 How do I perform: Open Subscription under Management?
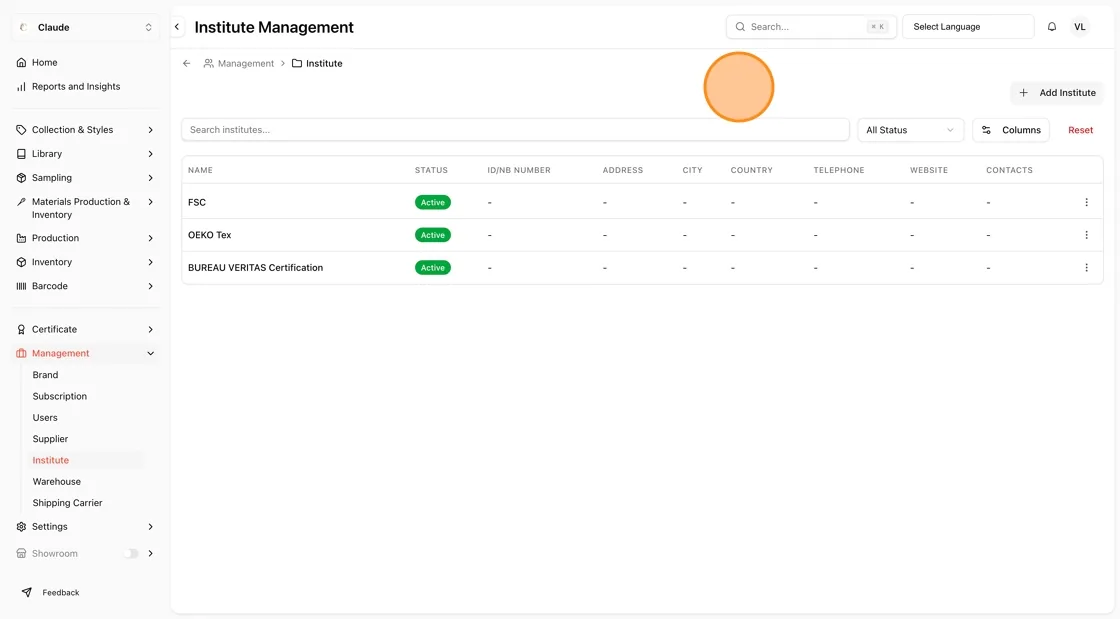pos(59,396)
